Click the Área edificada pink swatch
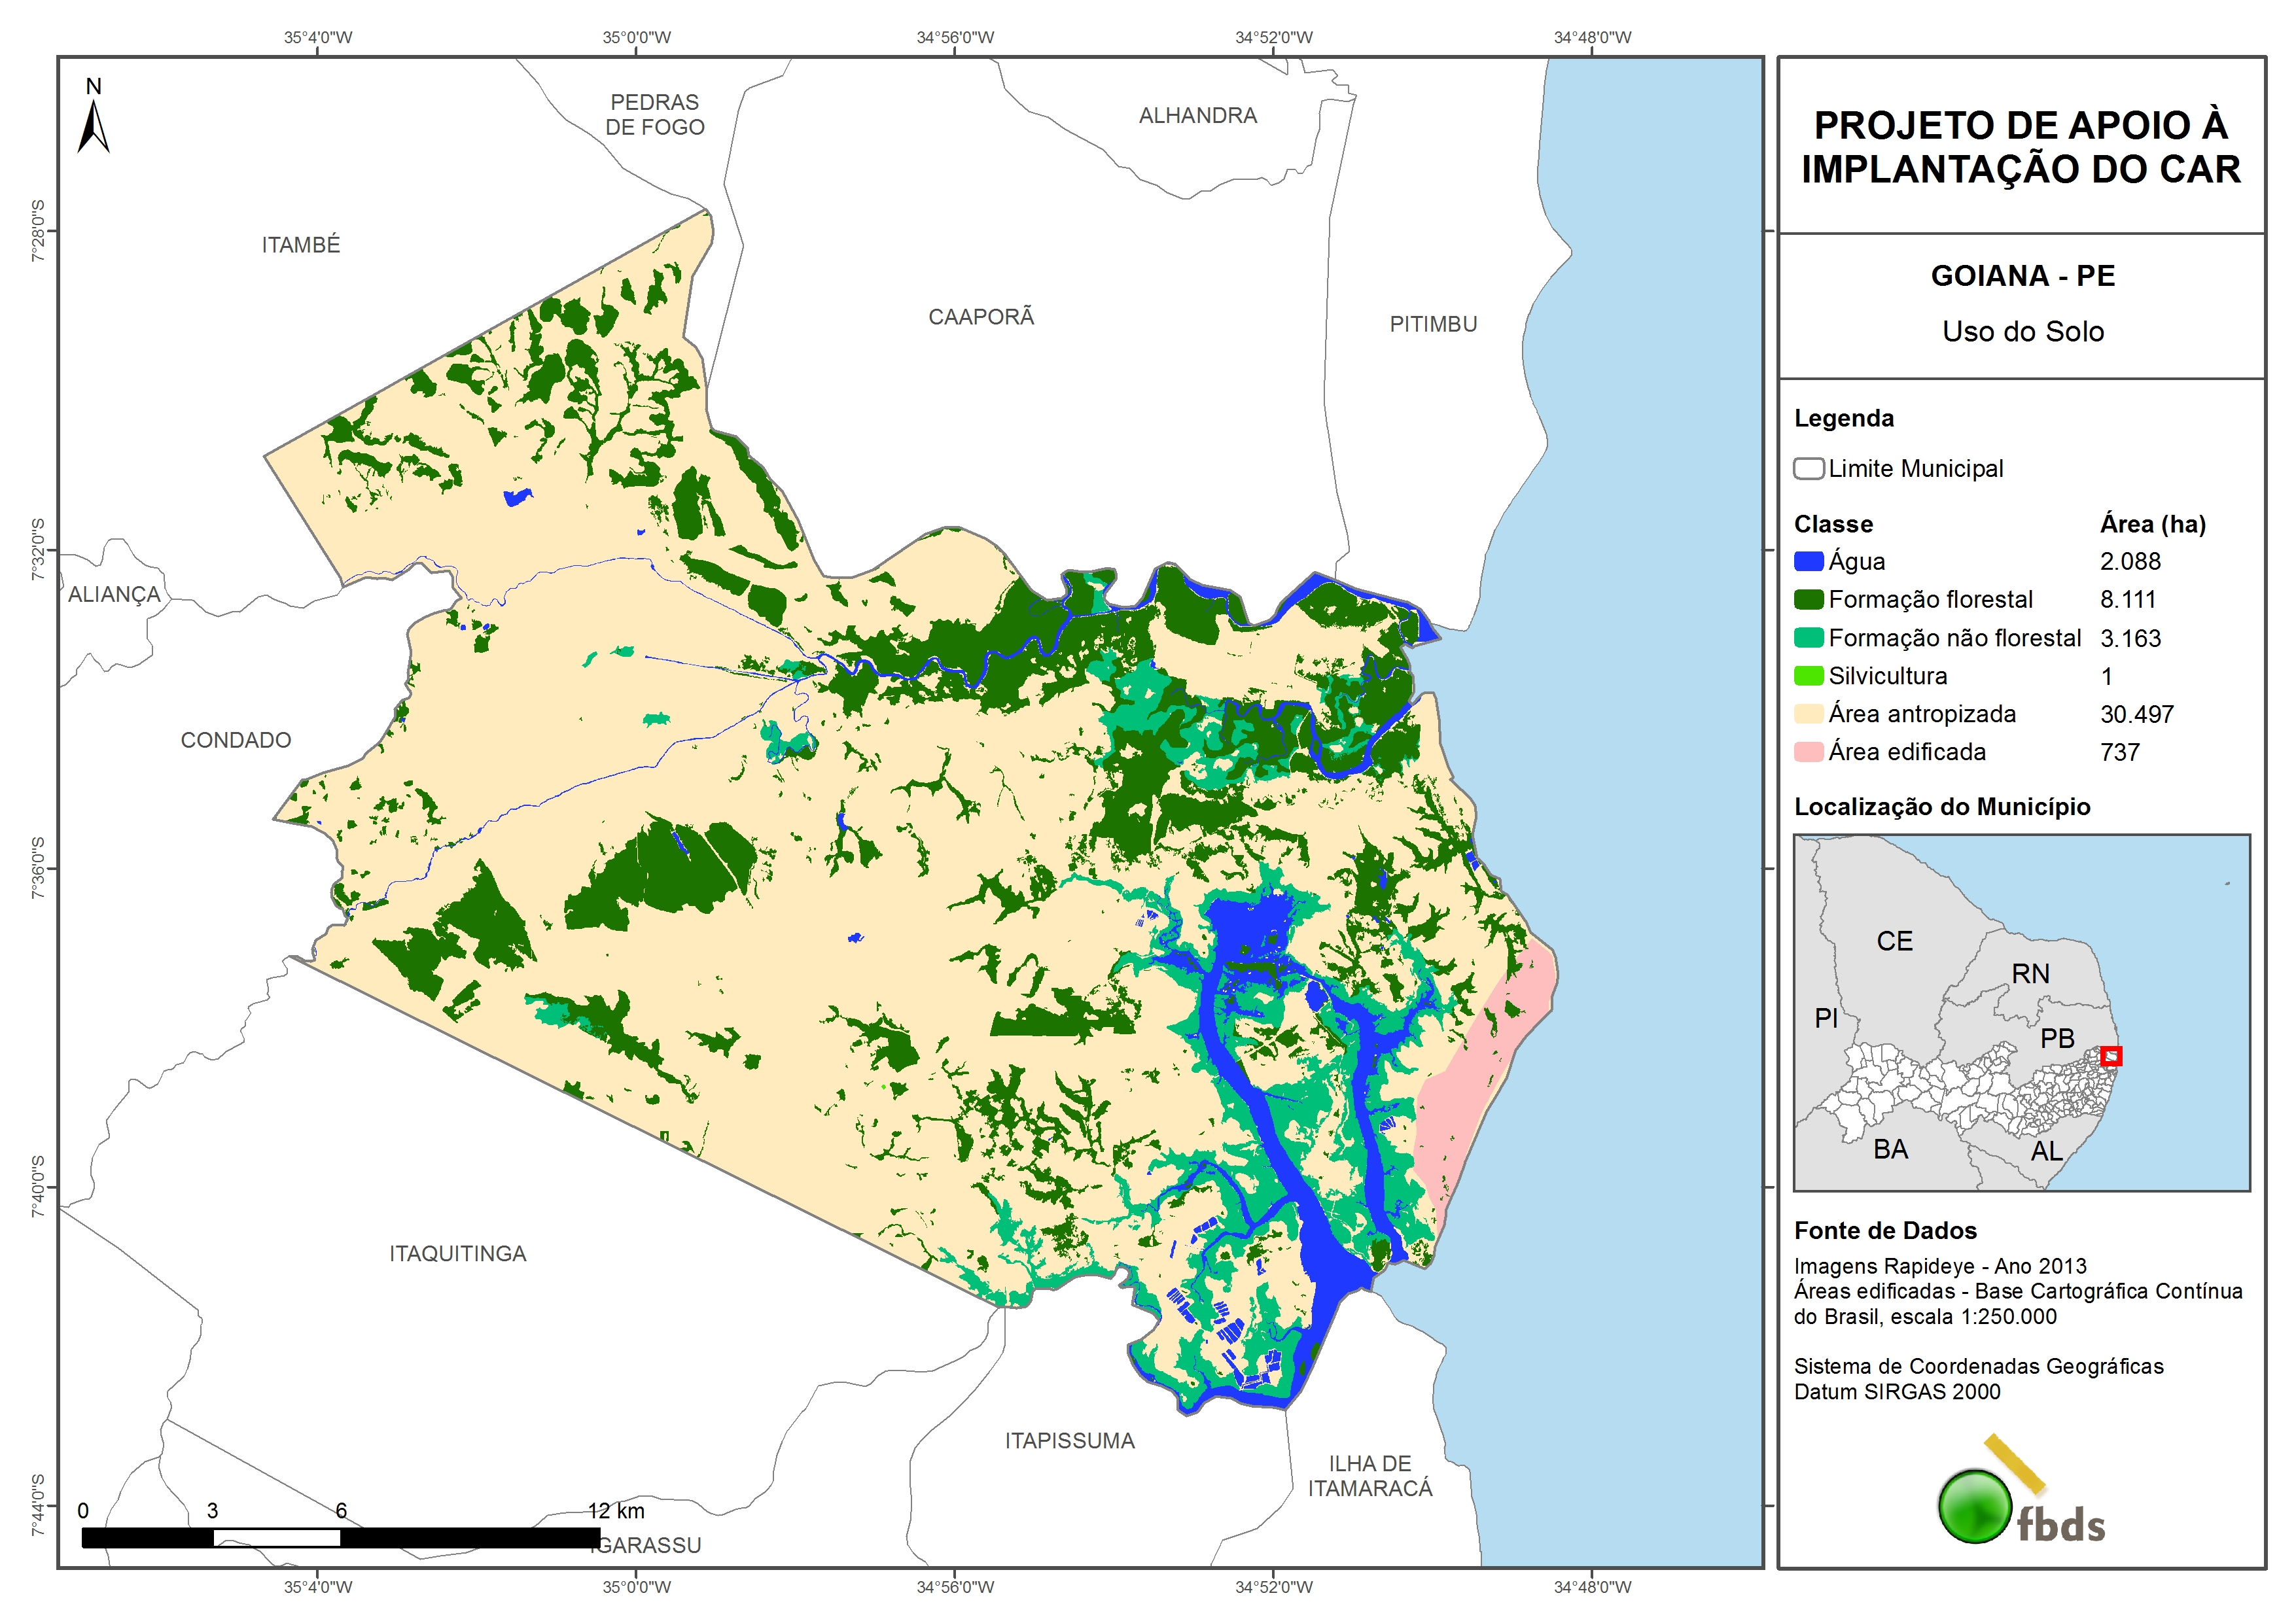2296x1623 pixels. (1808, 751)
